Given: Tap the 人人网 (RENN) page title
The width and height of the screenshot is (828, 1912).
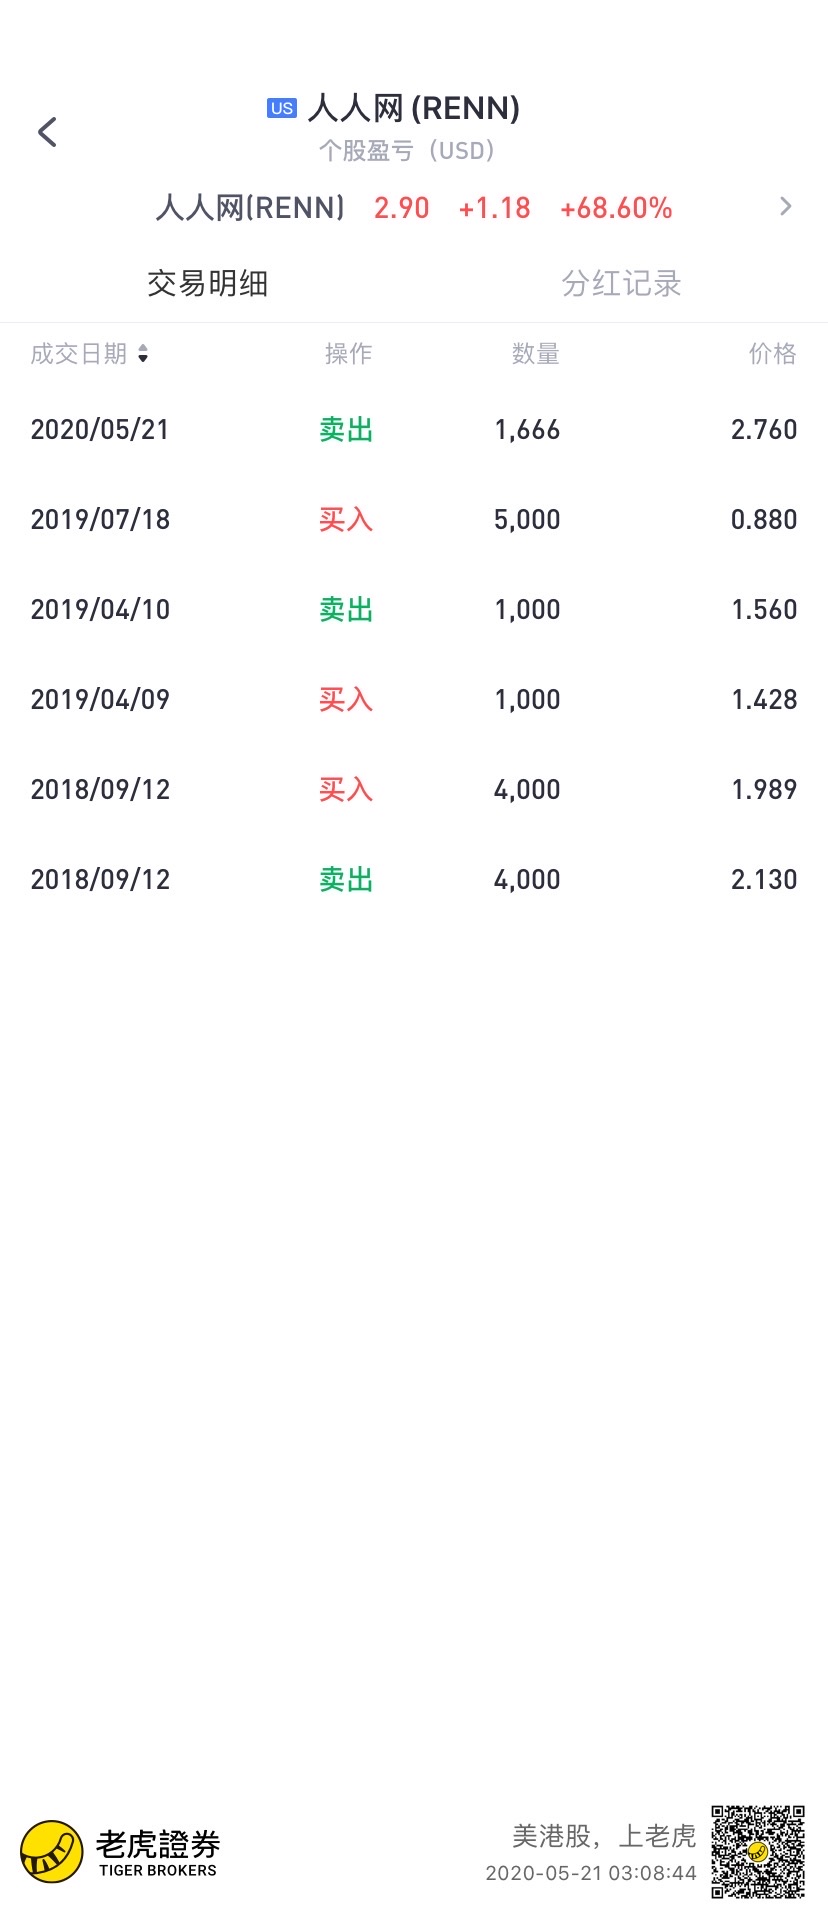Looking at the screenshot, I should click(x=414, y=108).
